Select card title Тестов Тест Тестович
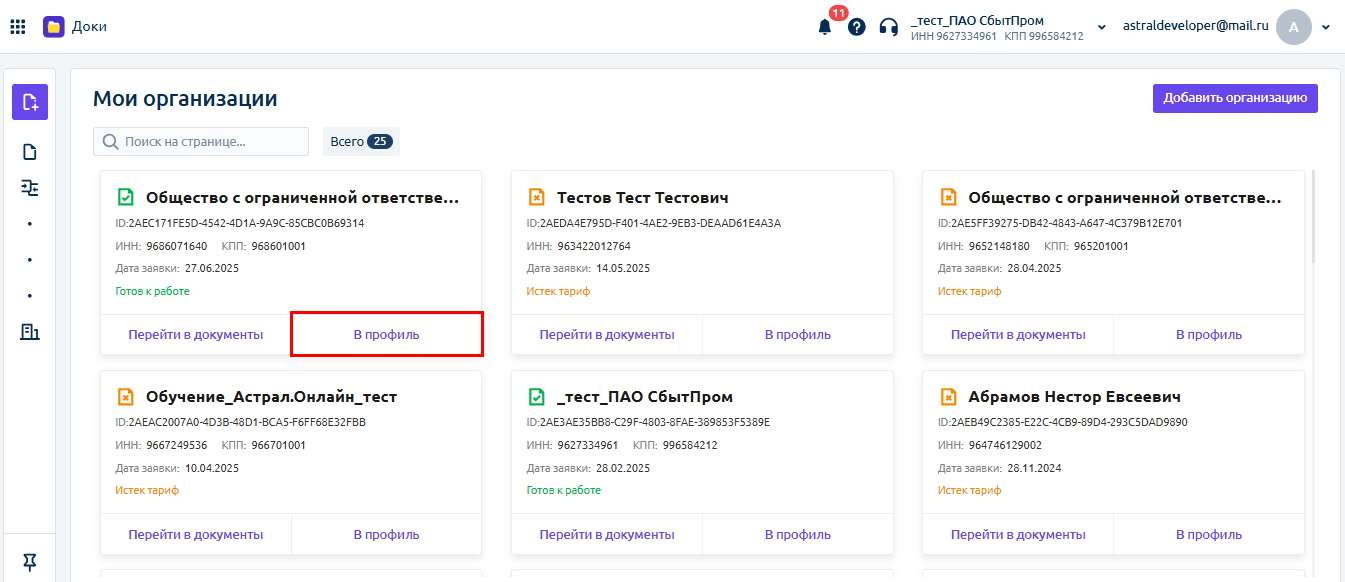Image resolution: width=1345 pixels, height=582 pixels. (642, 198)
